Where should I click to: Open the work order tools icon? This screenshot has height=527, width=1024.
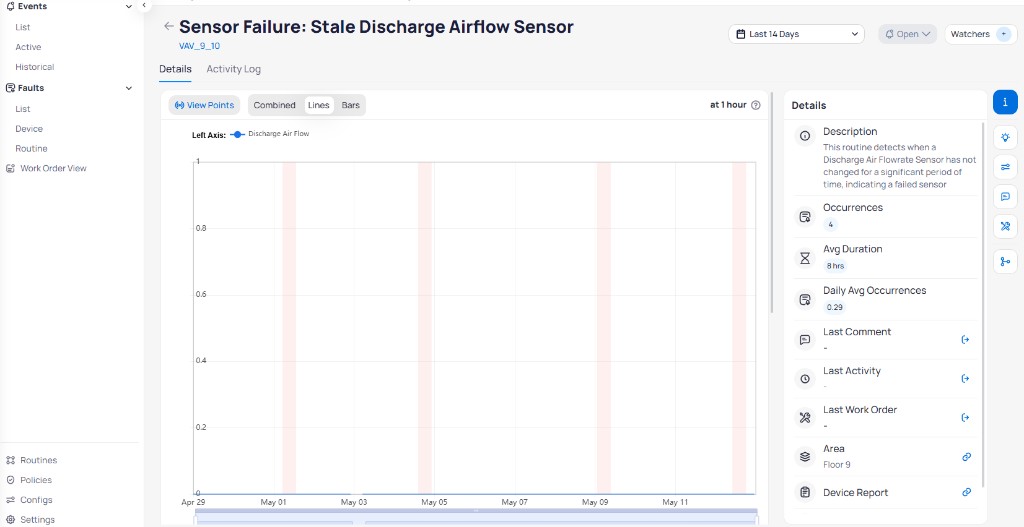point(1005,226)
